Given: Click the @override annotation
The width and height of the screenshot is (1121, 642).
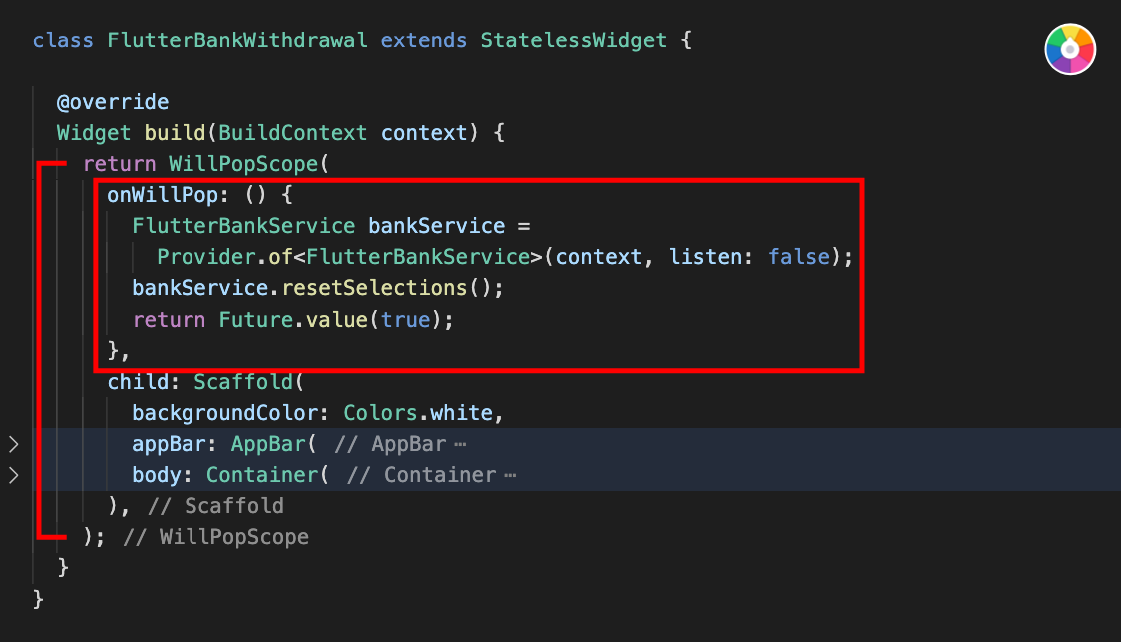Looking at the screenshot, I should click(x=113, y=102).
